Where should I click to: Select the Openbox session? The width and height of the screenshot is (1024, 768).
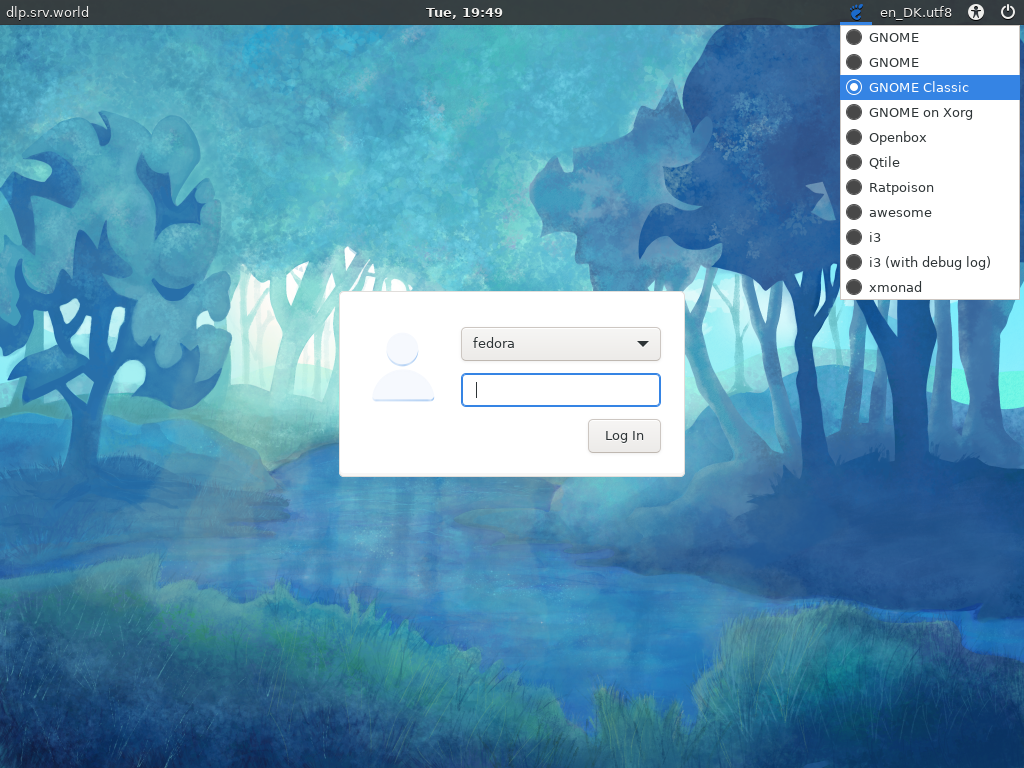tap(895, 137)
